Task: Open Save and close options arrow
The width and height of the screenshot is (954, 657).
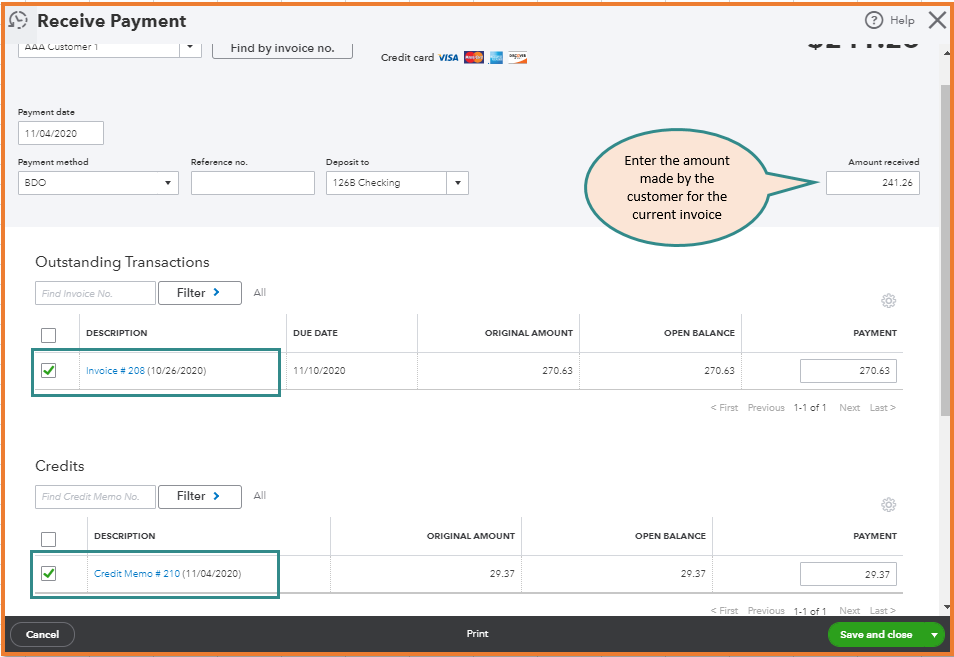Action: pyautogui.click(x=934, y=634)
